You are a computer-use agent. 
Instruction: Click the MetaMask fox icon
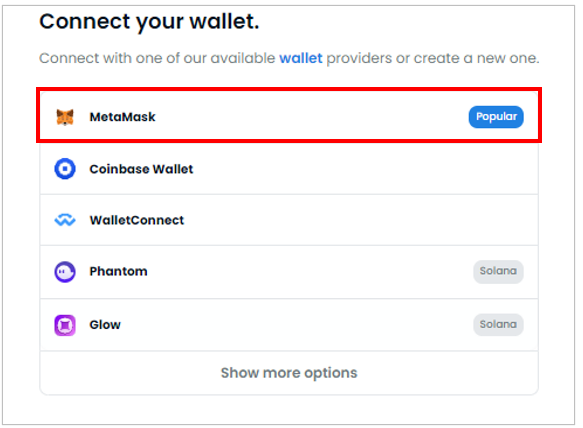pos(65,117)
